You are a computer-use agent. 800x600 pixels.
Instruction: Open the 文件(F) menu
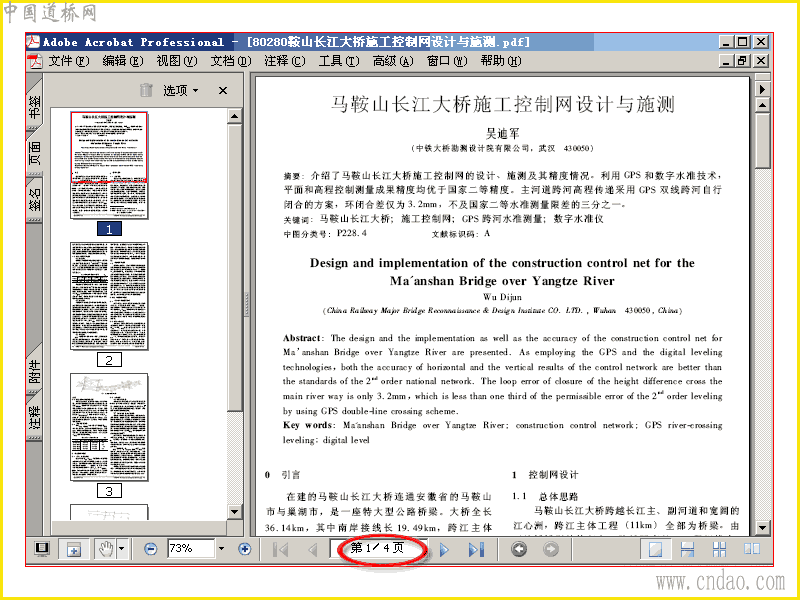pyautogui.click(x=69, y=61)
